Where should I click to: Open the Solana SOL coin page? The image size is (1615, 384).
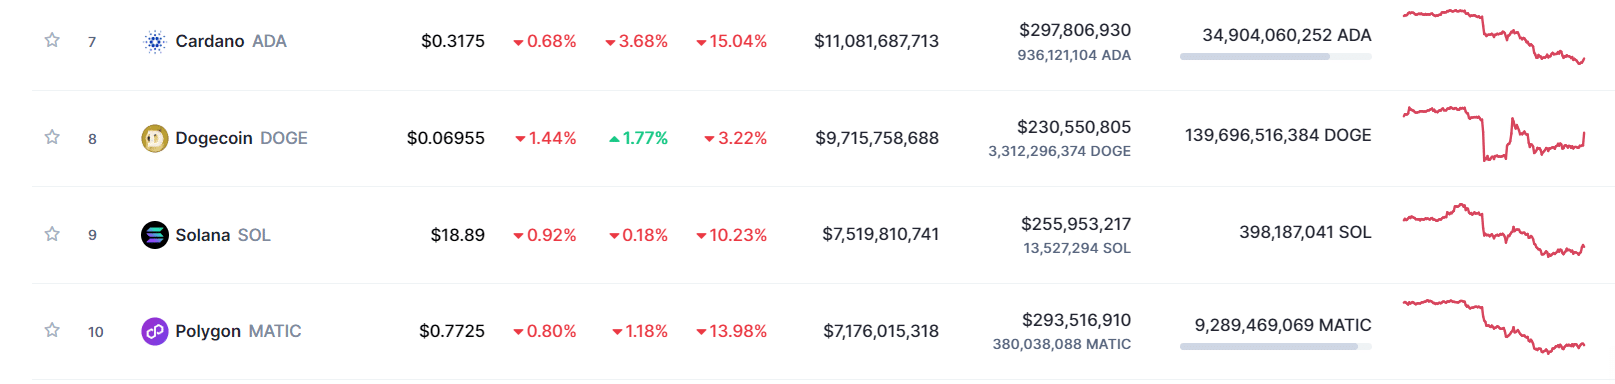click(223, 235)
